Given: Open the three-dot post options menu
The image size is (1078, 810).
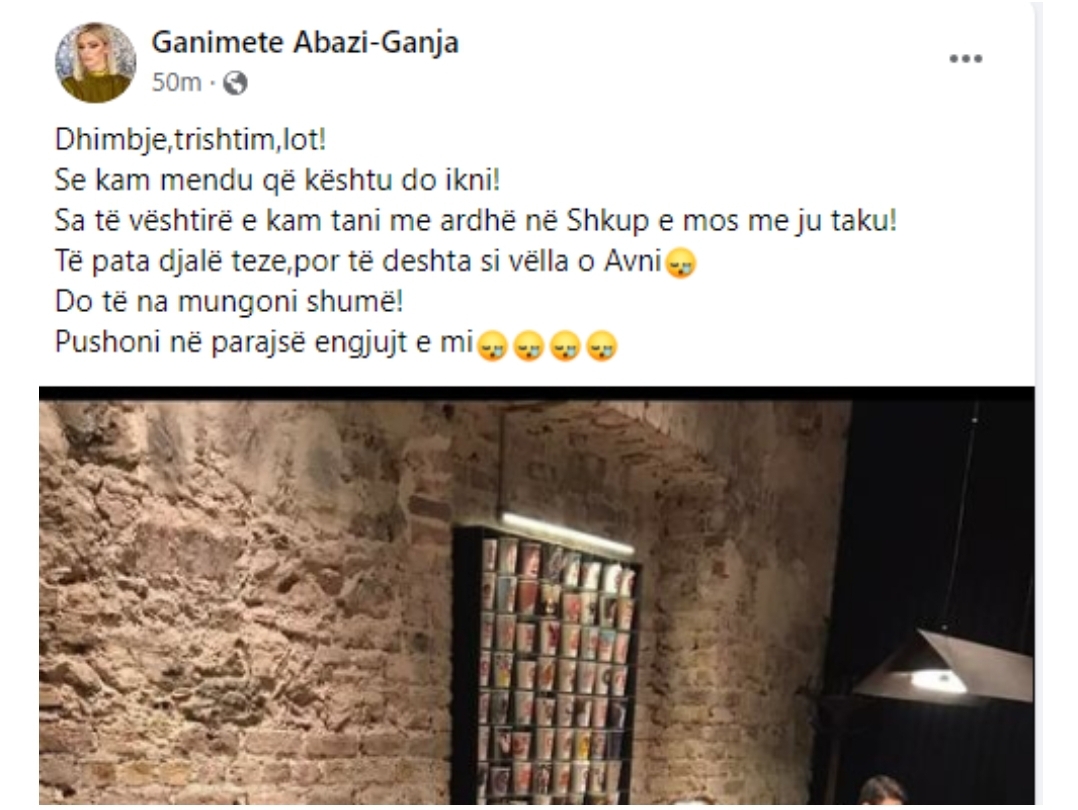Looking at the screenshot, I should point(965,59).
